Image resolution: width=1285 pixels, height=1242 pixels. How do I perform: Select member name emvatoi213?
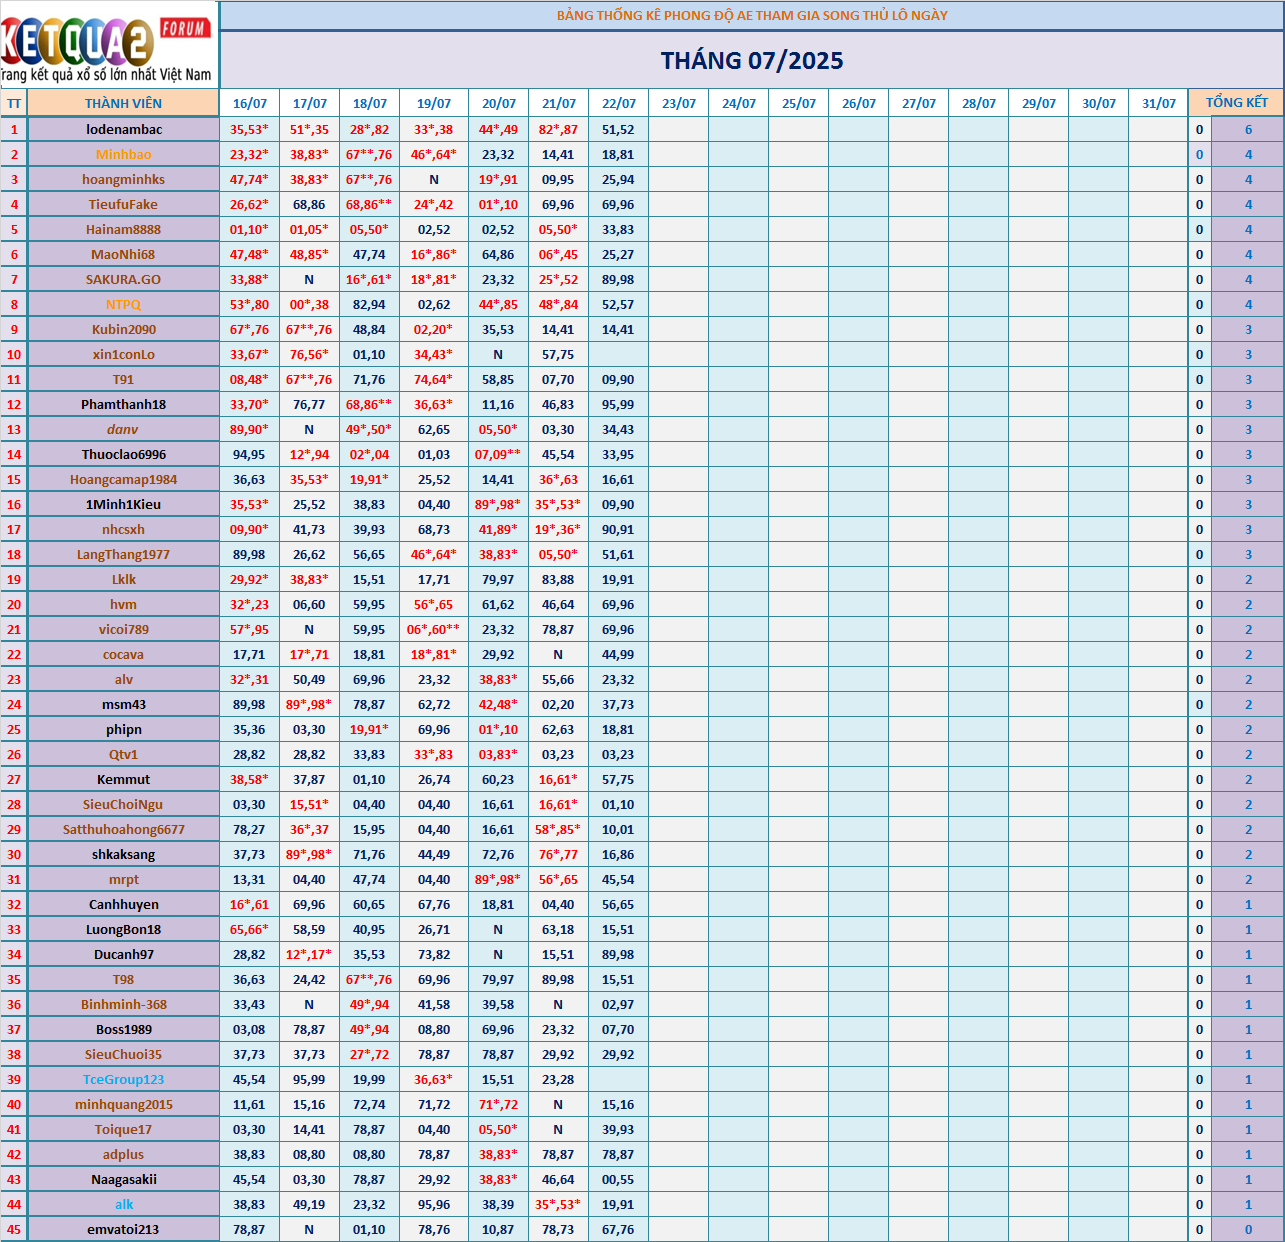[124, 1229]
